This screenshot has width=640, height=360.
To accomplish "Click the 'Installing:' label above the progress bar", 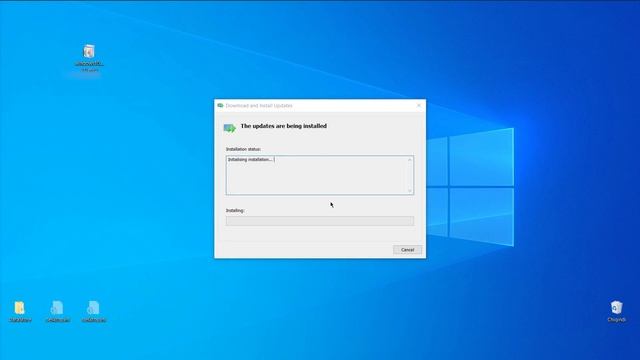I will point(235,211).
